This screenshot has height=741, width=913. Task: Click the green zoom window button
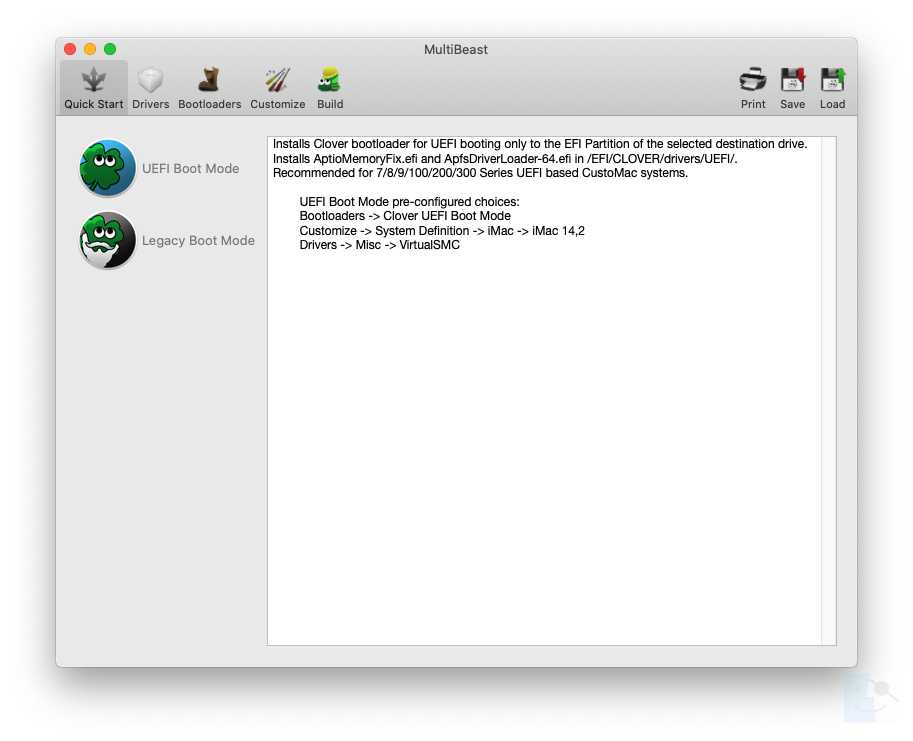pyautogui.click(x=110, y=49)
